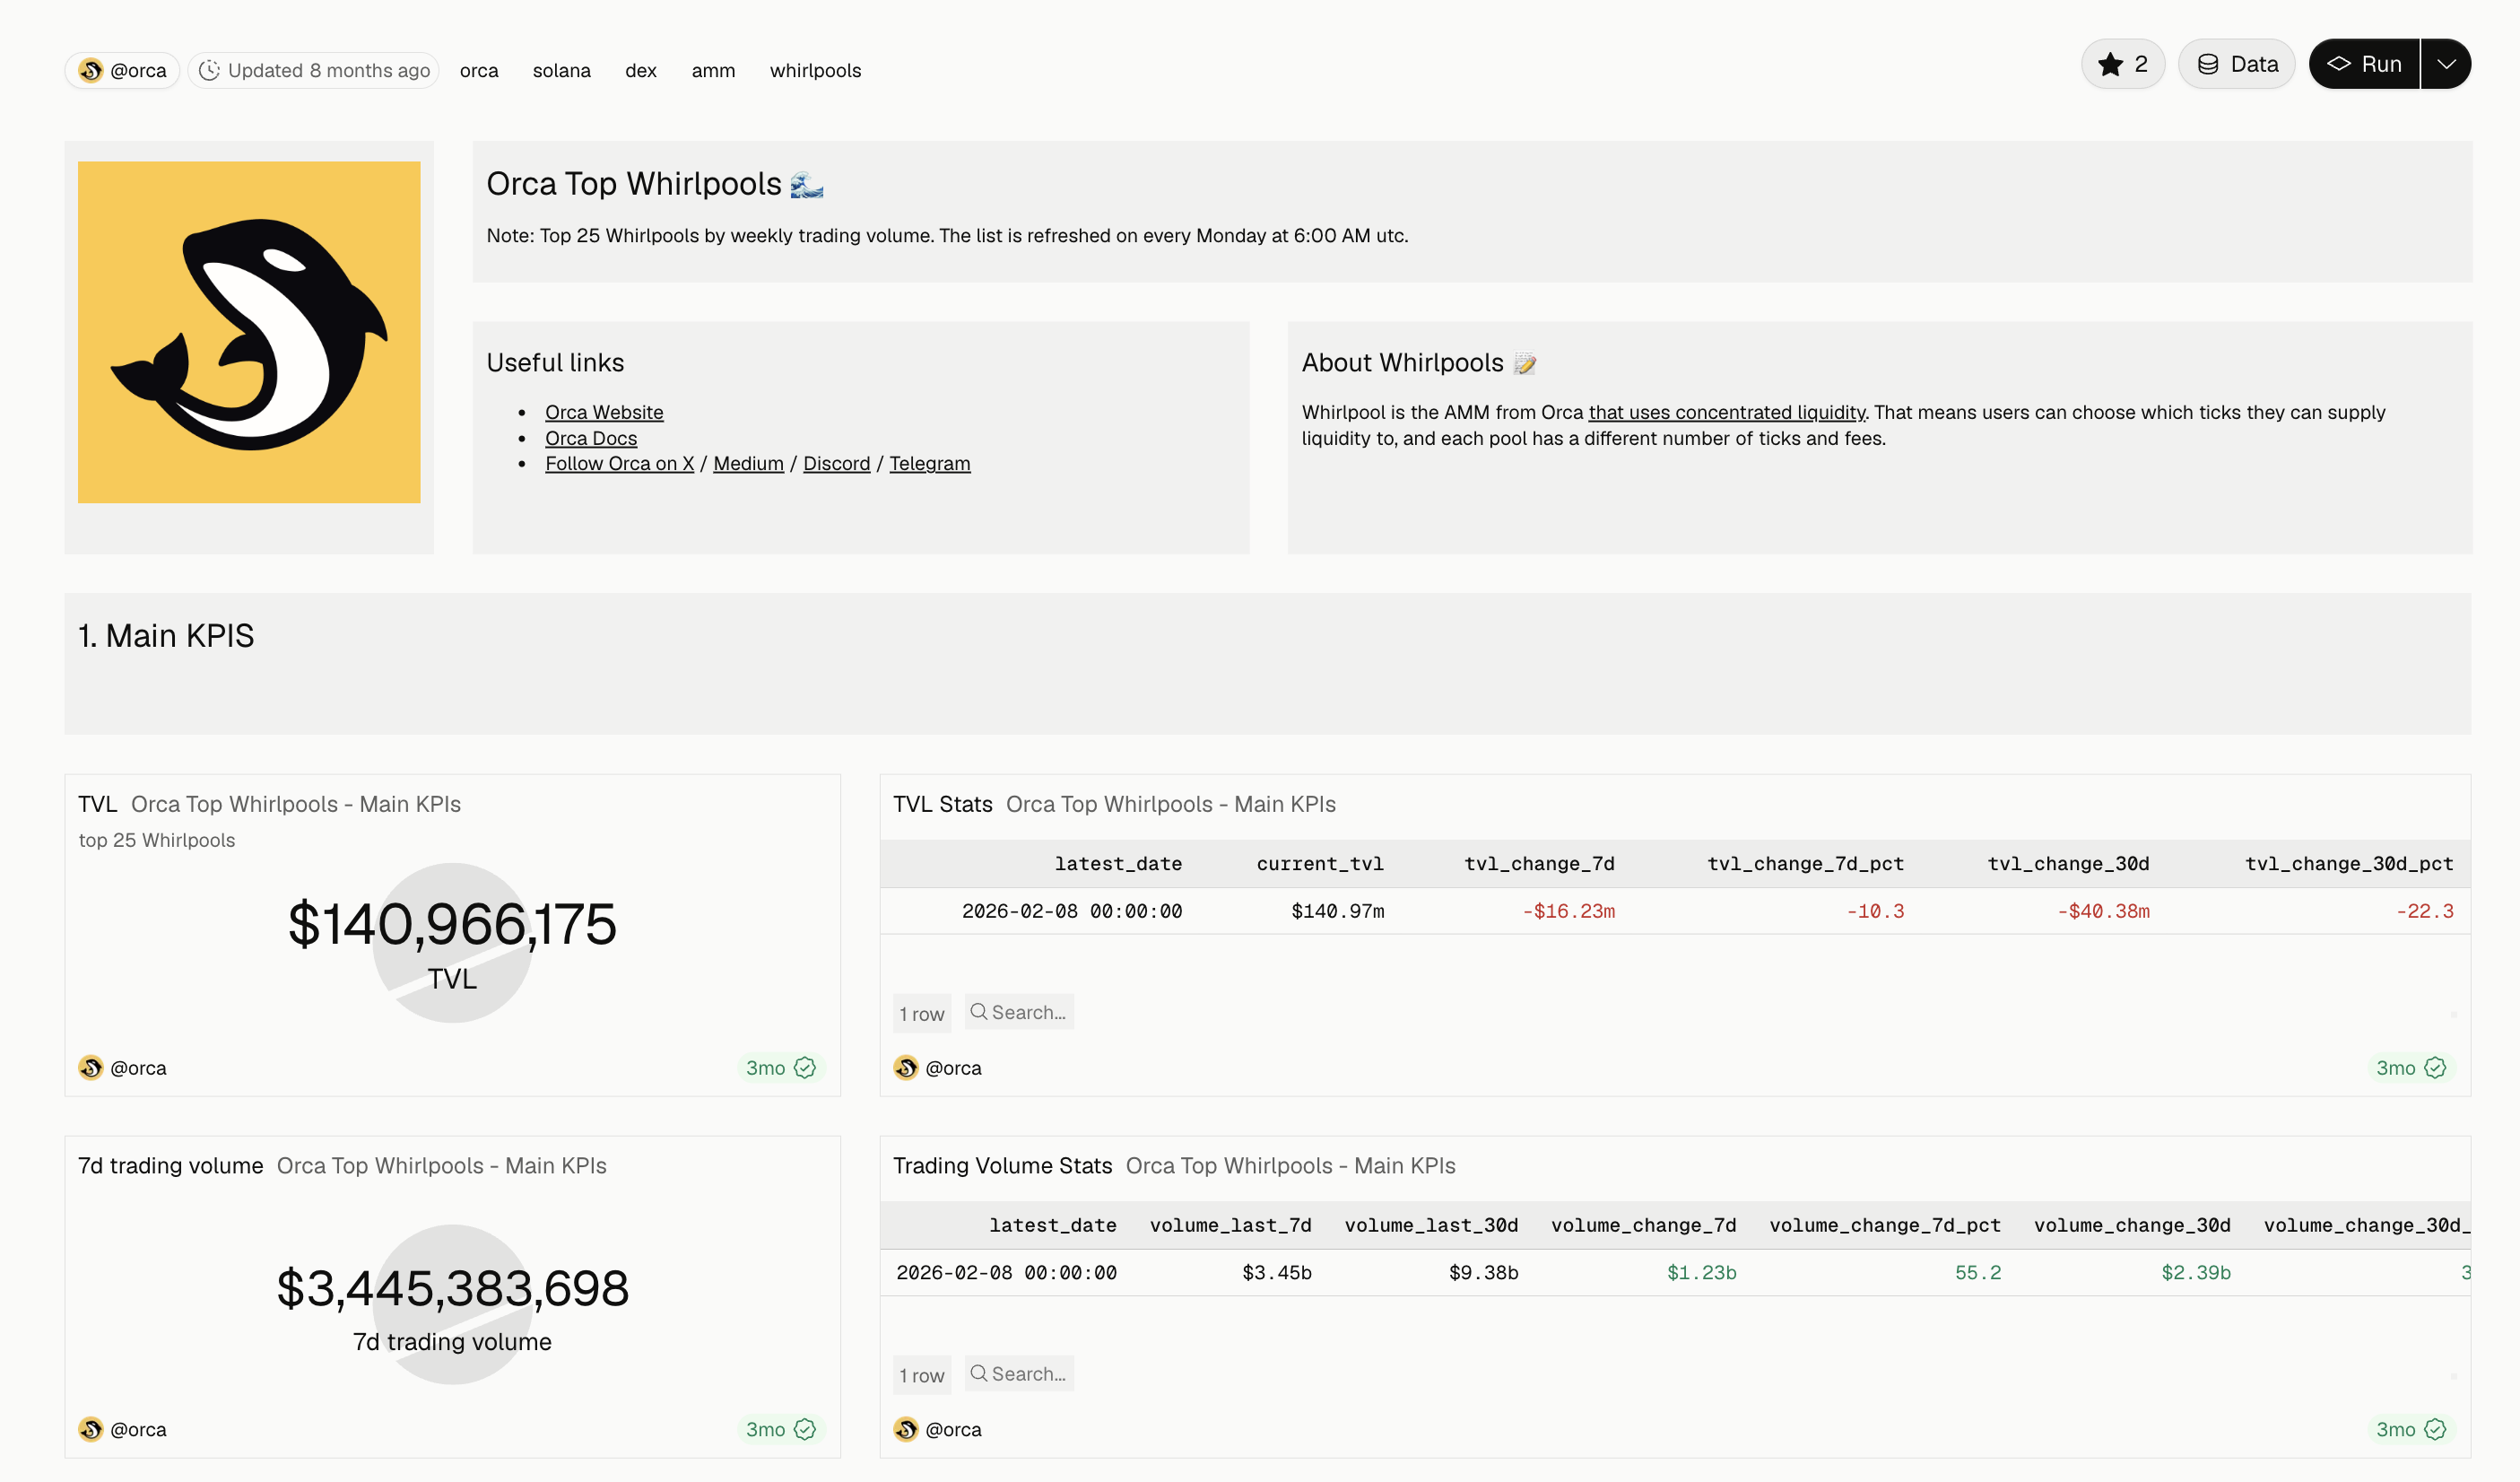Sort by current_tvl column header
The image size is (2520, 1482).
coord(1320,864)
